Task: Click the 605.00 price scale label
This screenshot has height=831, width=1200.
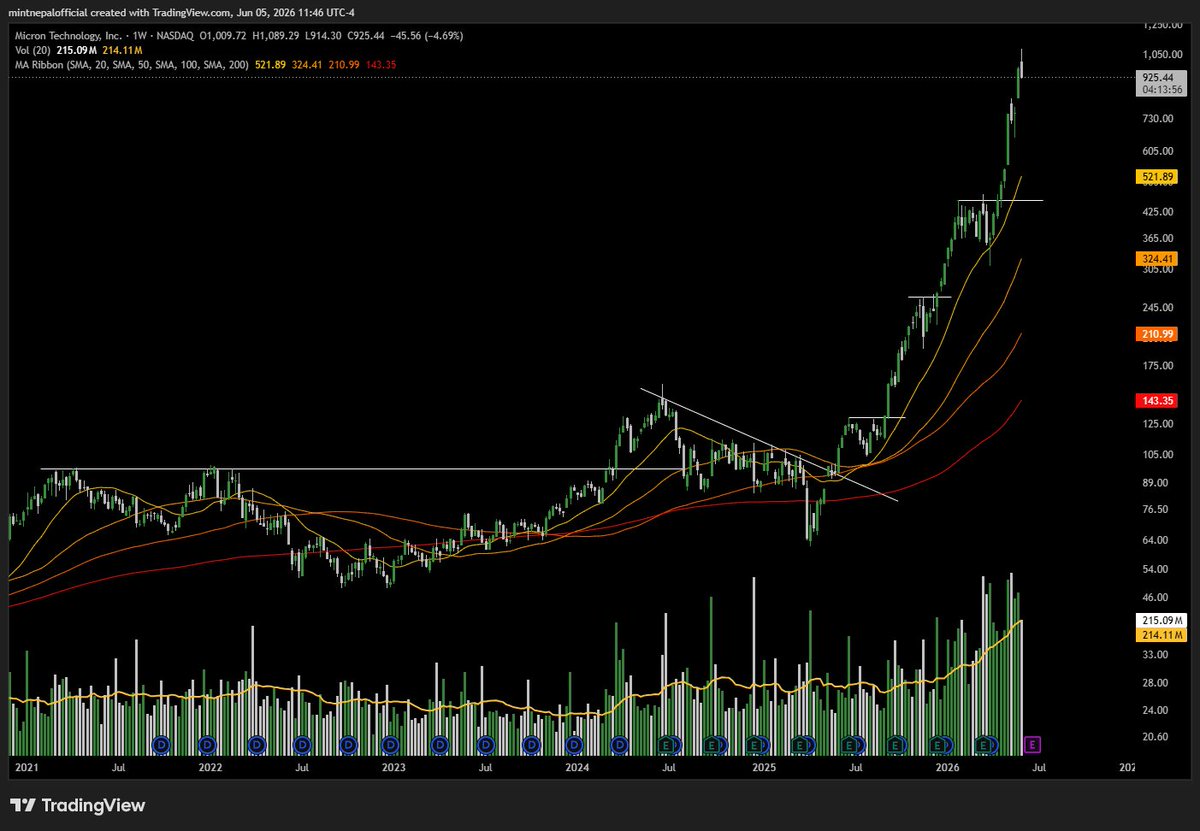Action: (x=1156, y=151)
